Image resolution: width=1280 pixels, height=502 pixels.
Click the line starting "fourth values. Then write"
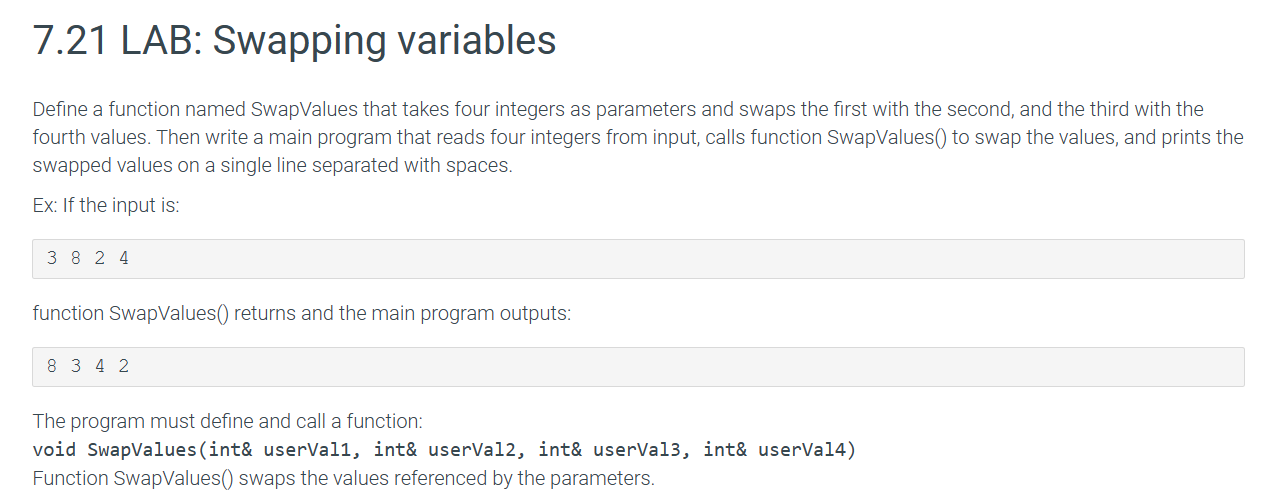(x=638, y=137)
